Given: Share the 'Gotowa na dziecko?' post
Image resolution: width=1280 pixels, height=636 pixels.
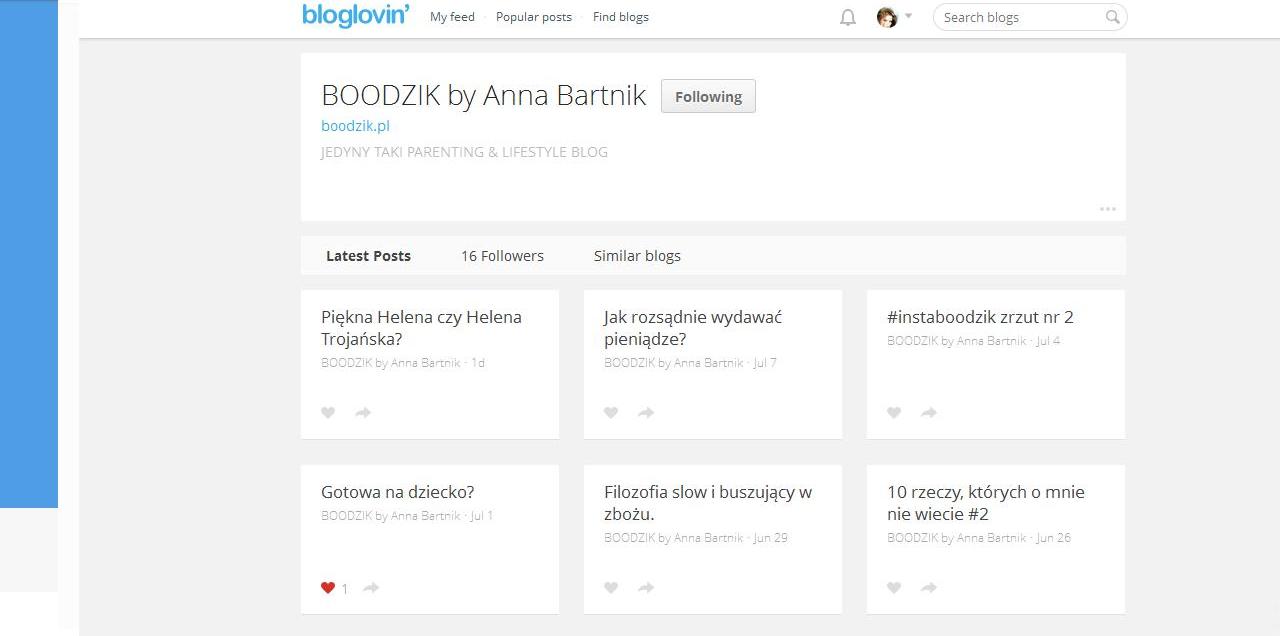Looking at the screenshot, I should (x=371, y=588).
